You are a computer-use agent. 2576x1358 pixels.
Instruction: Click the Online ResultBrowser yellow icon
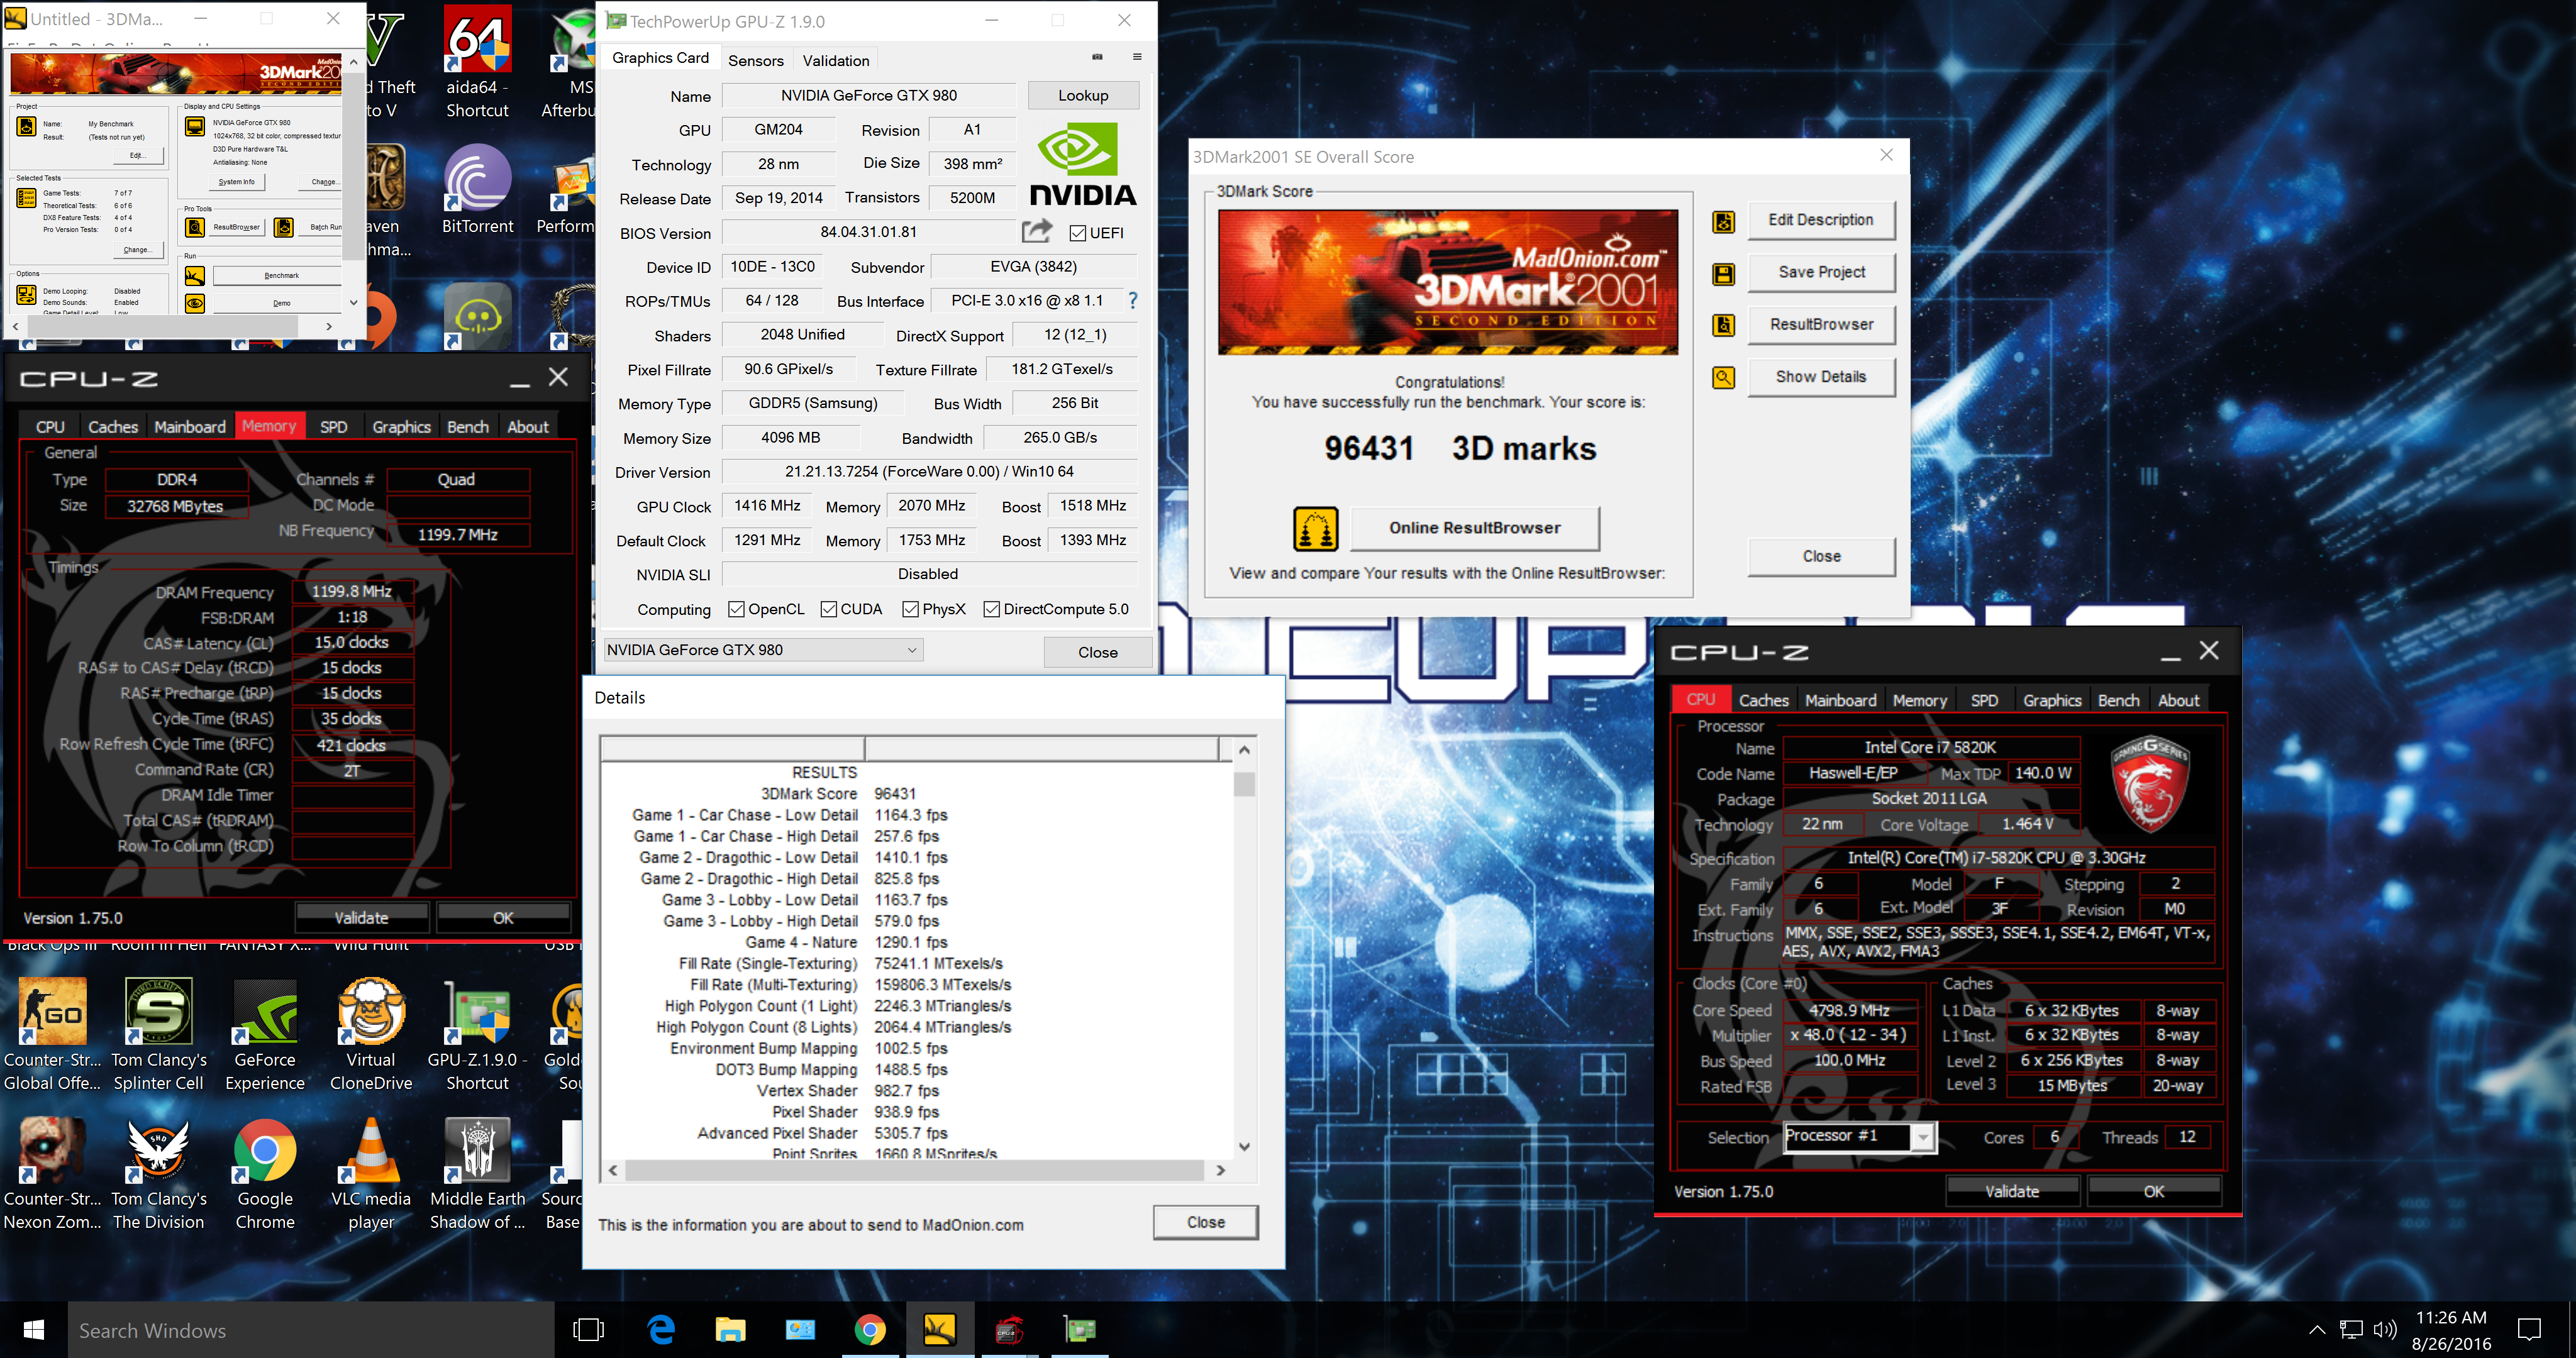click(1315, 528)
